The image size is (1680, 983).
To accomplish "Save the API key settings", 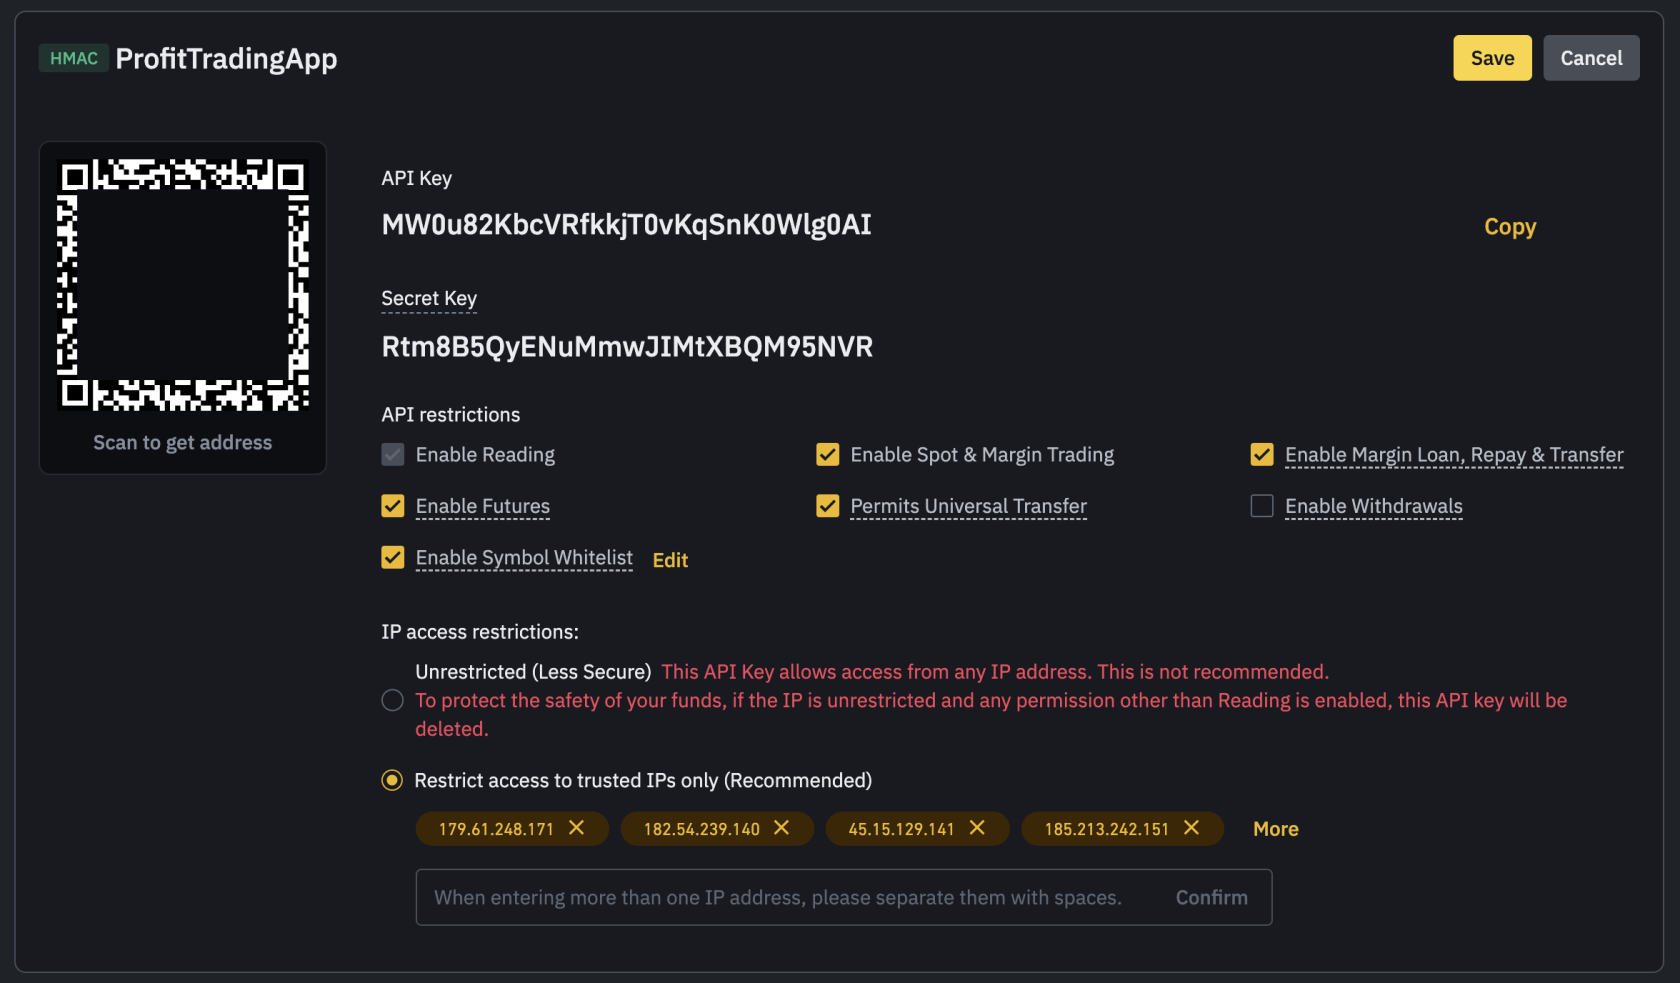I will tap(1492, 57).
